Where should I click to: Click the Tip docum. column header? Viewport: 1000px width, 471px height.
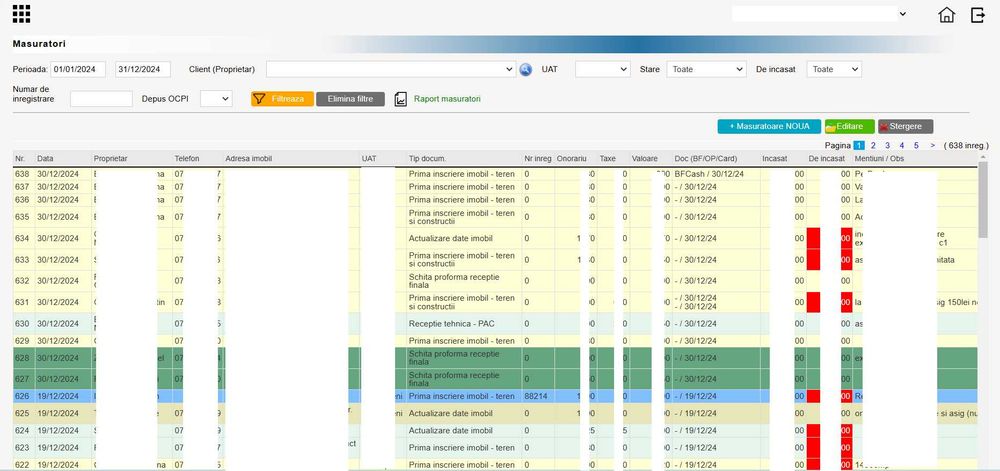click(464, 158)
